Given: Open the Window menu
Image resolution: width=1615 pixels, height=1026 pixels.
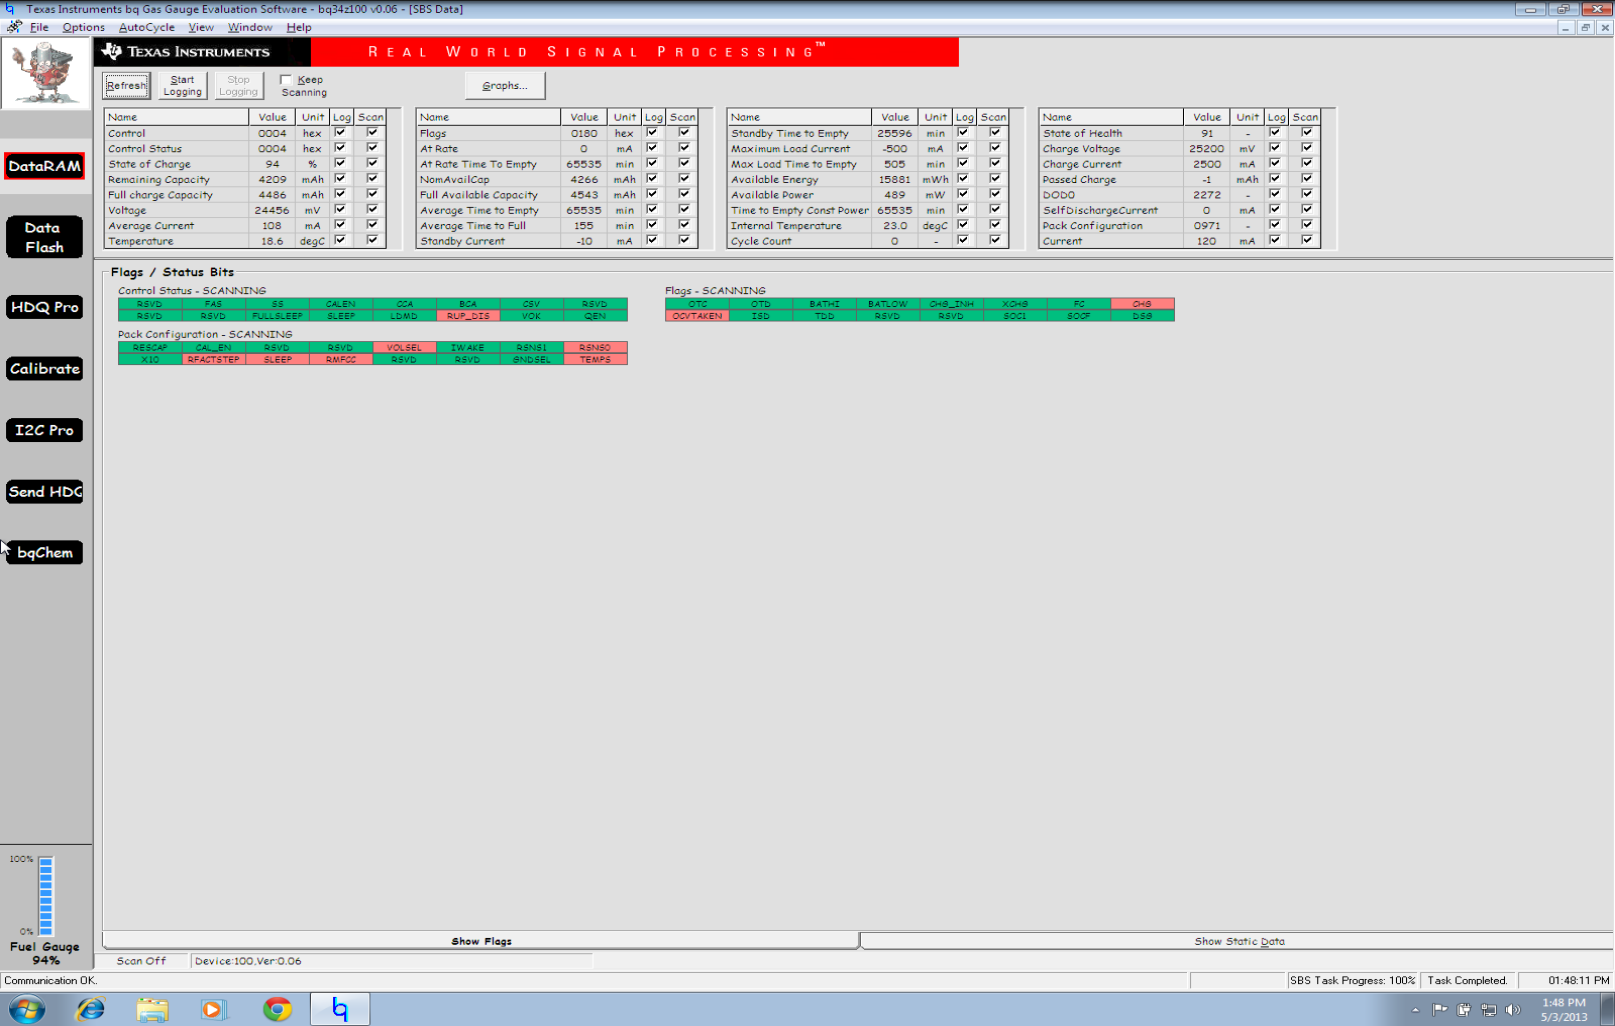Looking at the screenshot, I should (250, 27).
